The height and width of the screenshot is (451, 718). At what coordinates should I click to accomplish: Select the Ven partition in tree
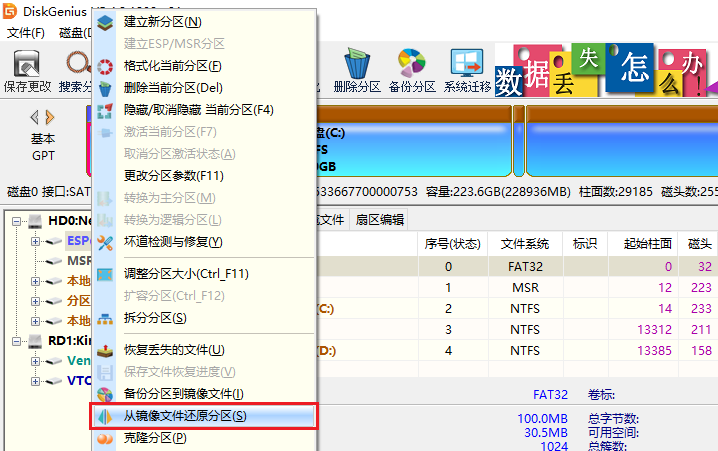click(x=79, y=361)
